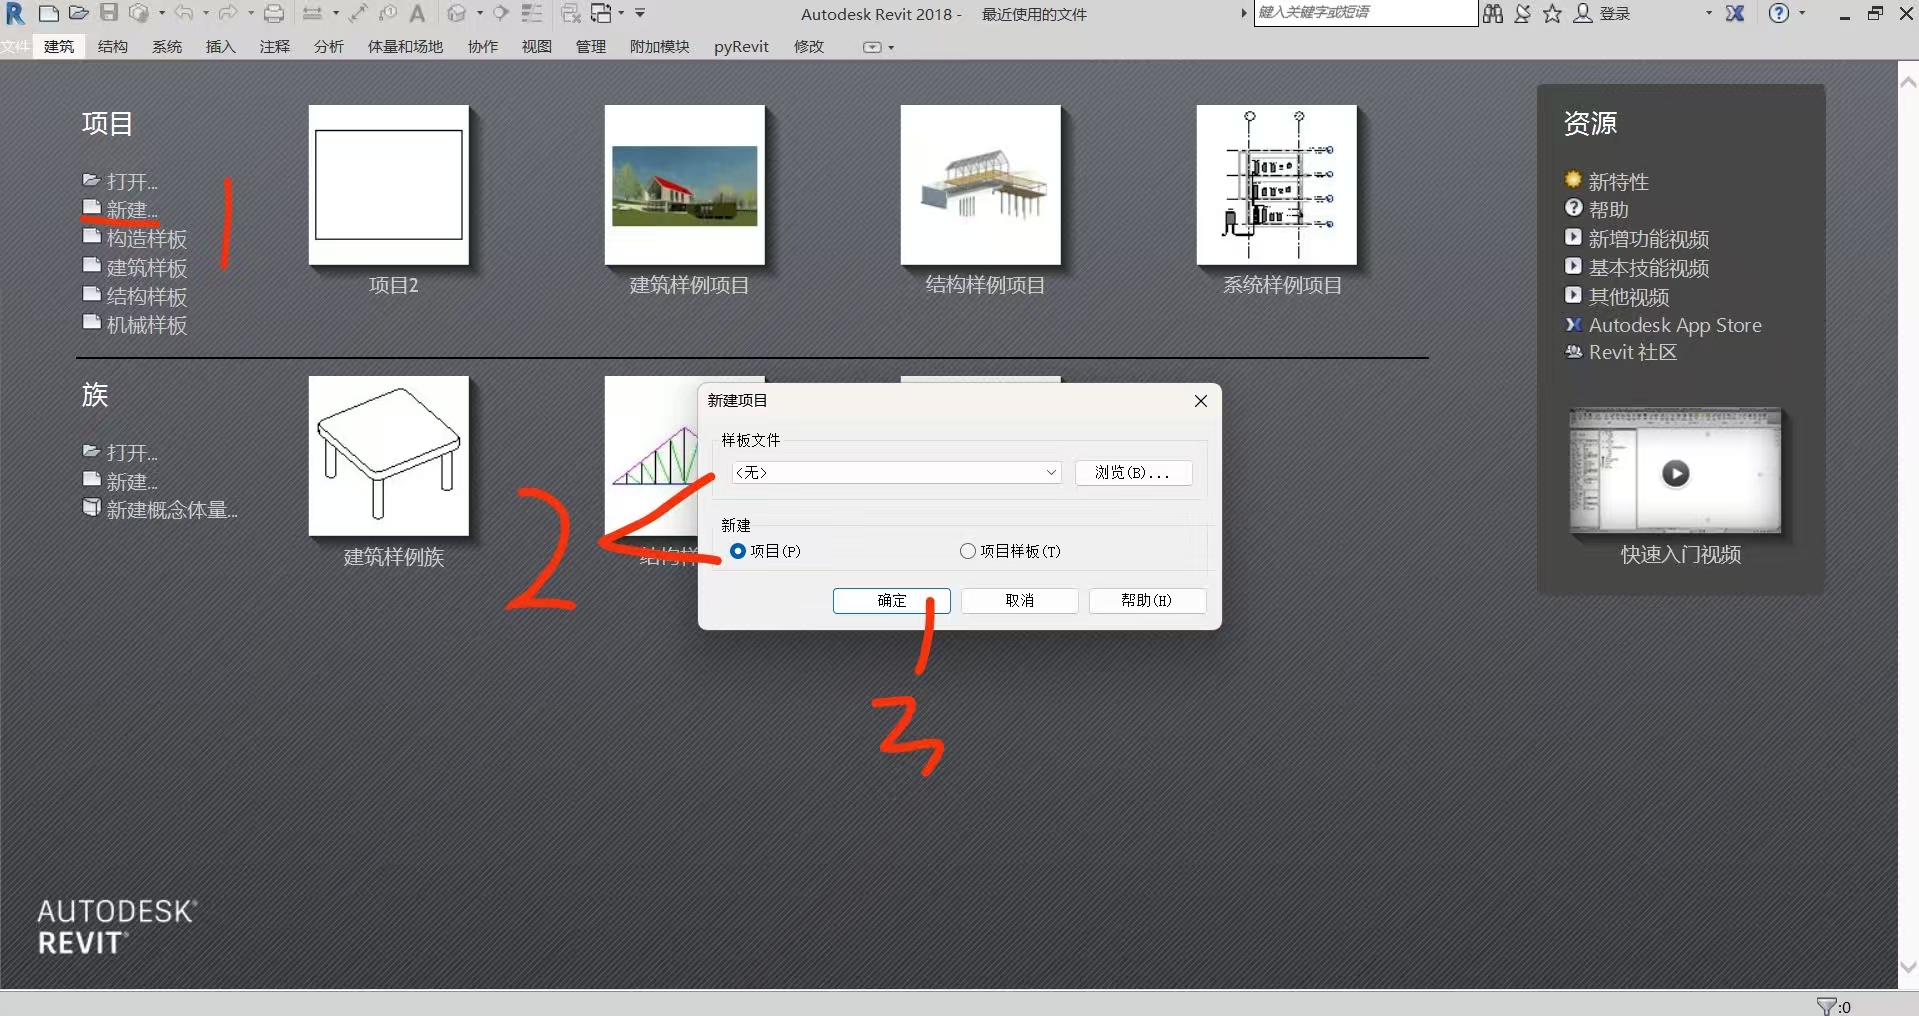Image resolution: width=1919 pixels, height=1016 pixels.
Task: Click the 确定 button in dialog
Action: pyautogui.click(x=892, y=600)
